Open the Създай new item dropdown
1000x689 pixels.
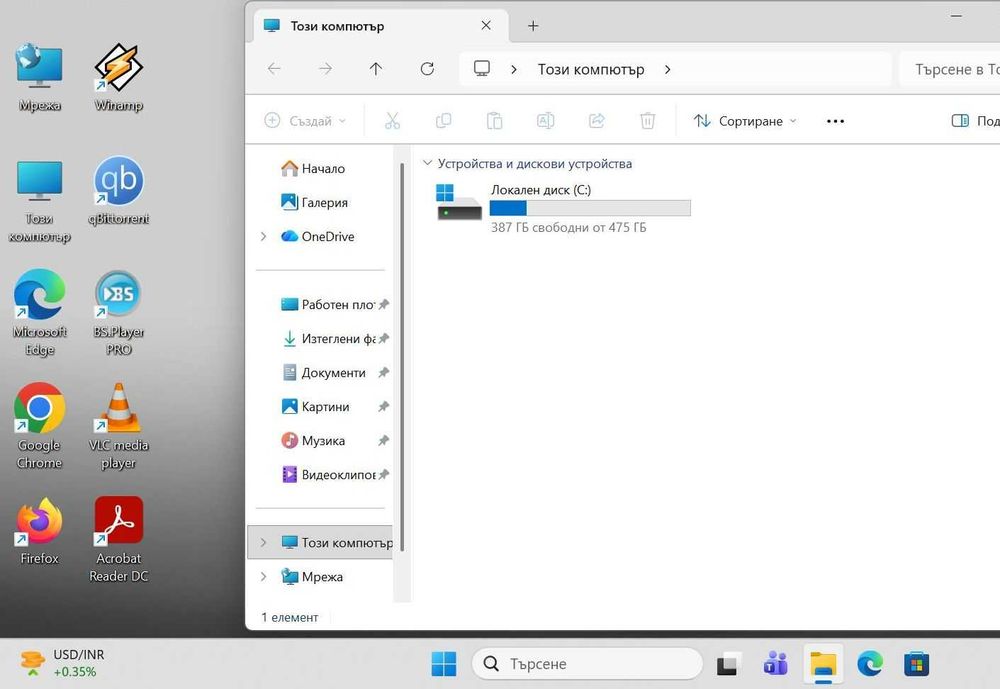(305, 121)
